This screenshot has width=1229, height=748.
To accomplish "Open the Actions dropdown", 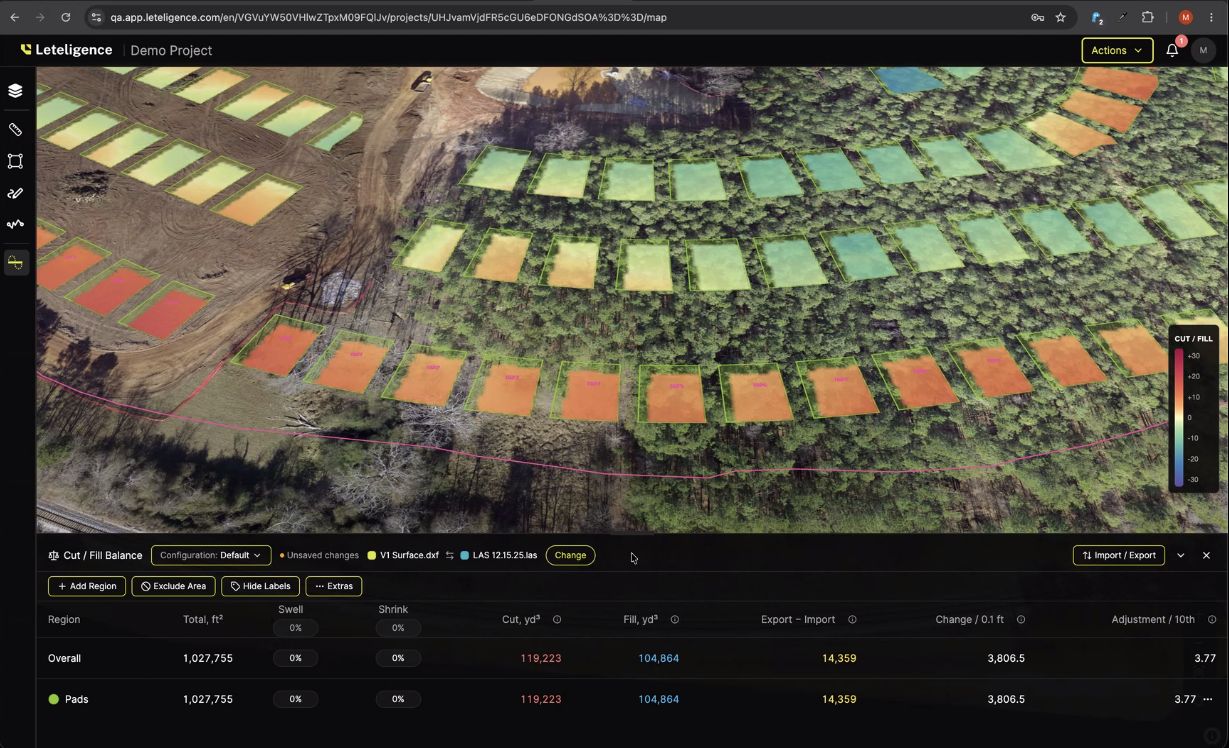I will tap(1117, 50).
